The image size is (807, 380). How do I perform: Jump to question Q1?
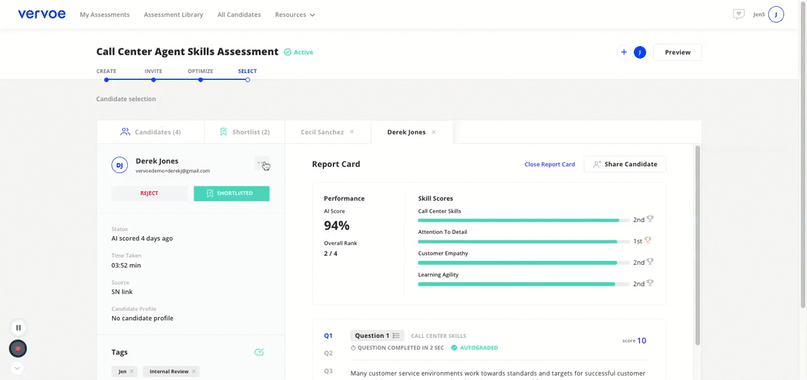pyautogui.click(x=328, y=336)
